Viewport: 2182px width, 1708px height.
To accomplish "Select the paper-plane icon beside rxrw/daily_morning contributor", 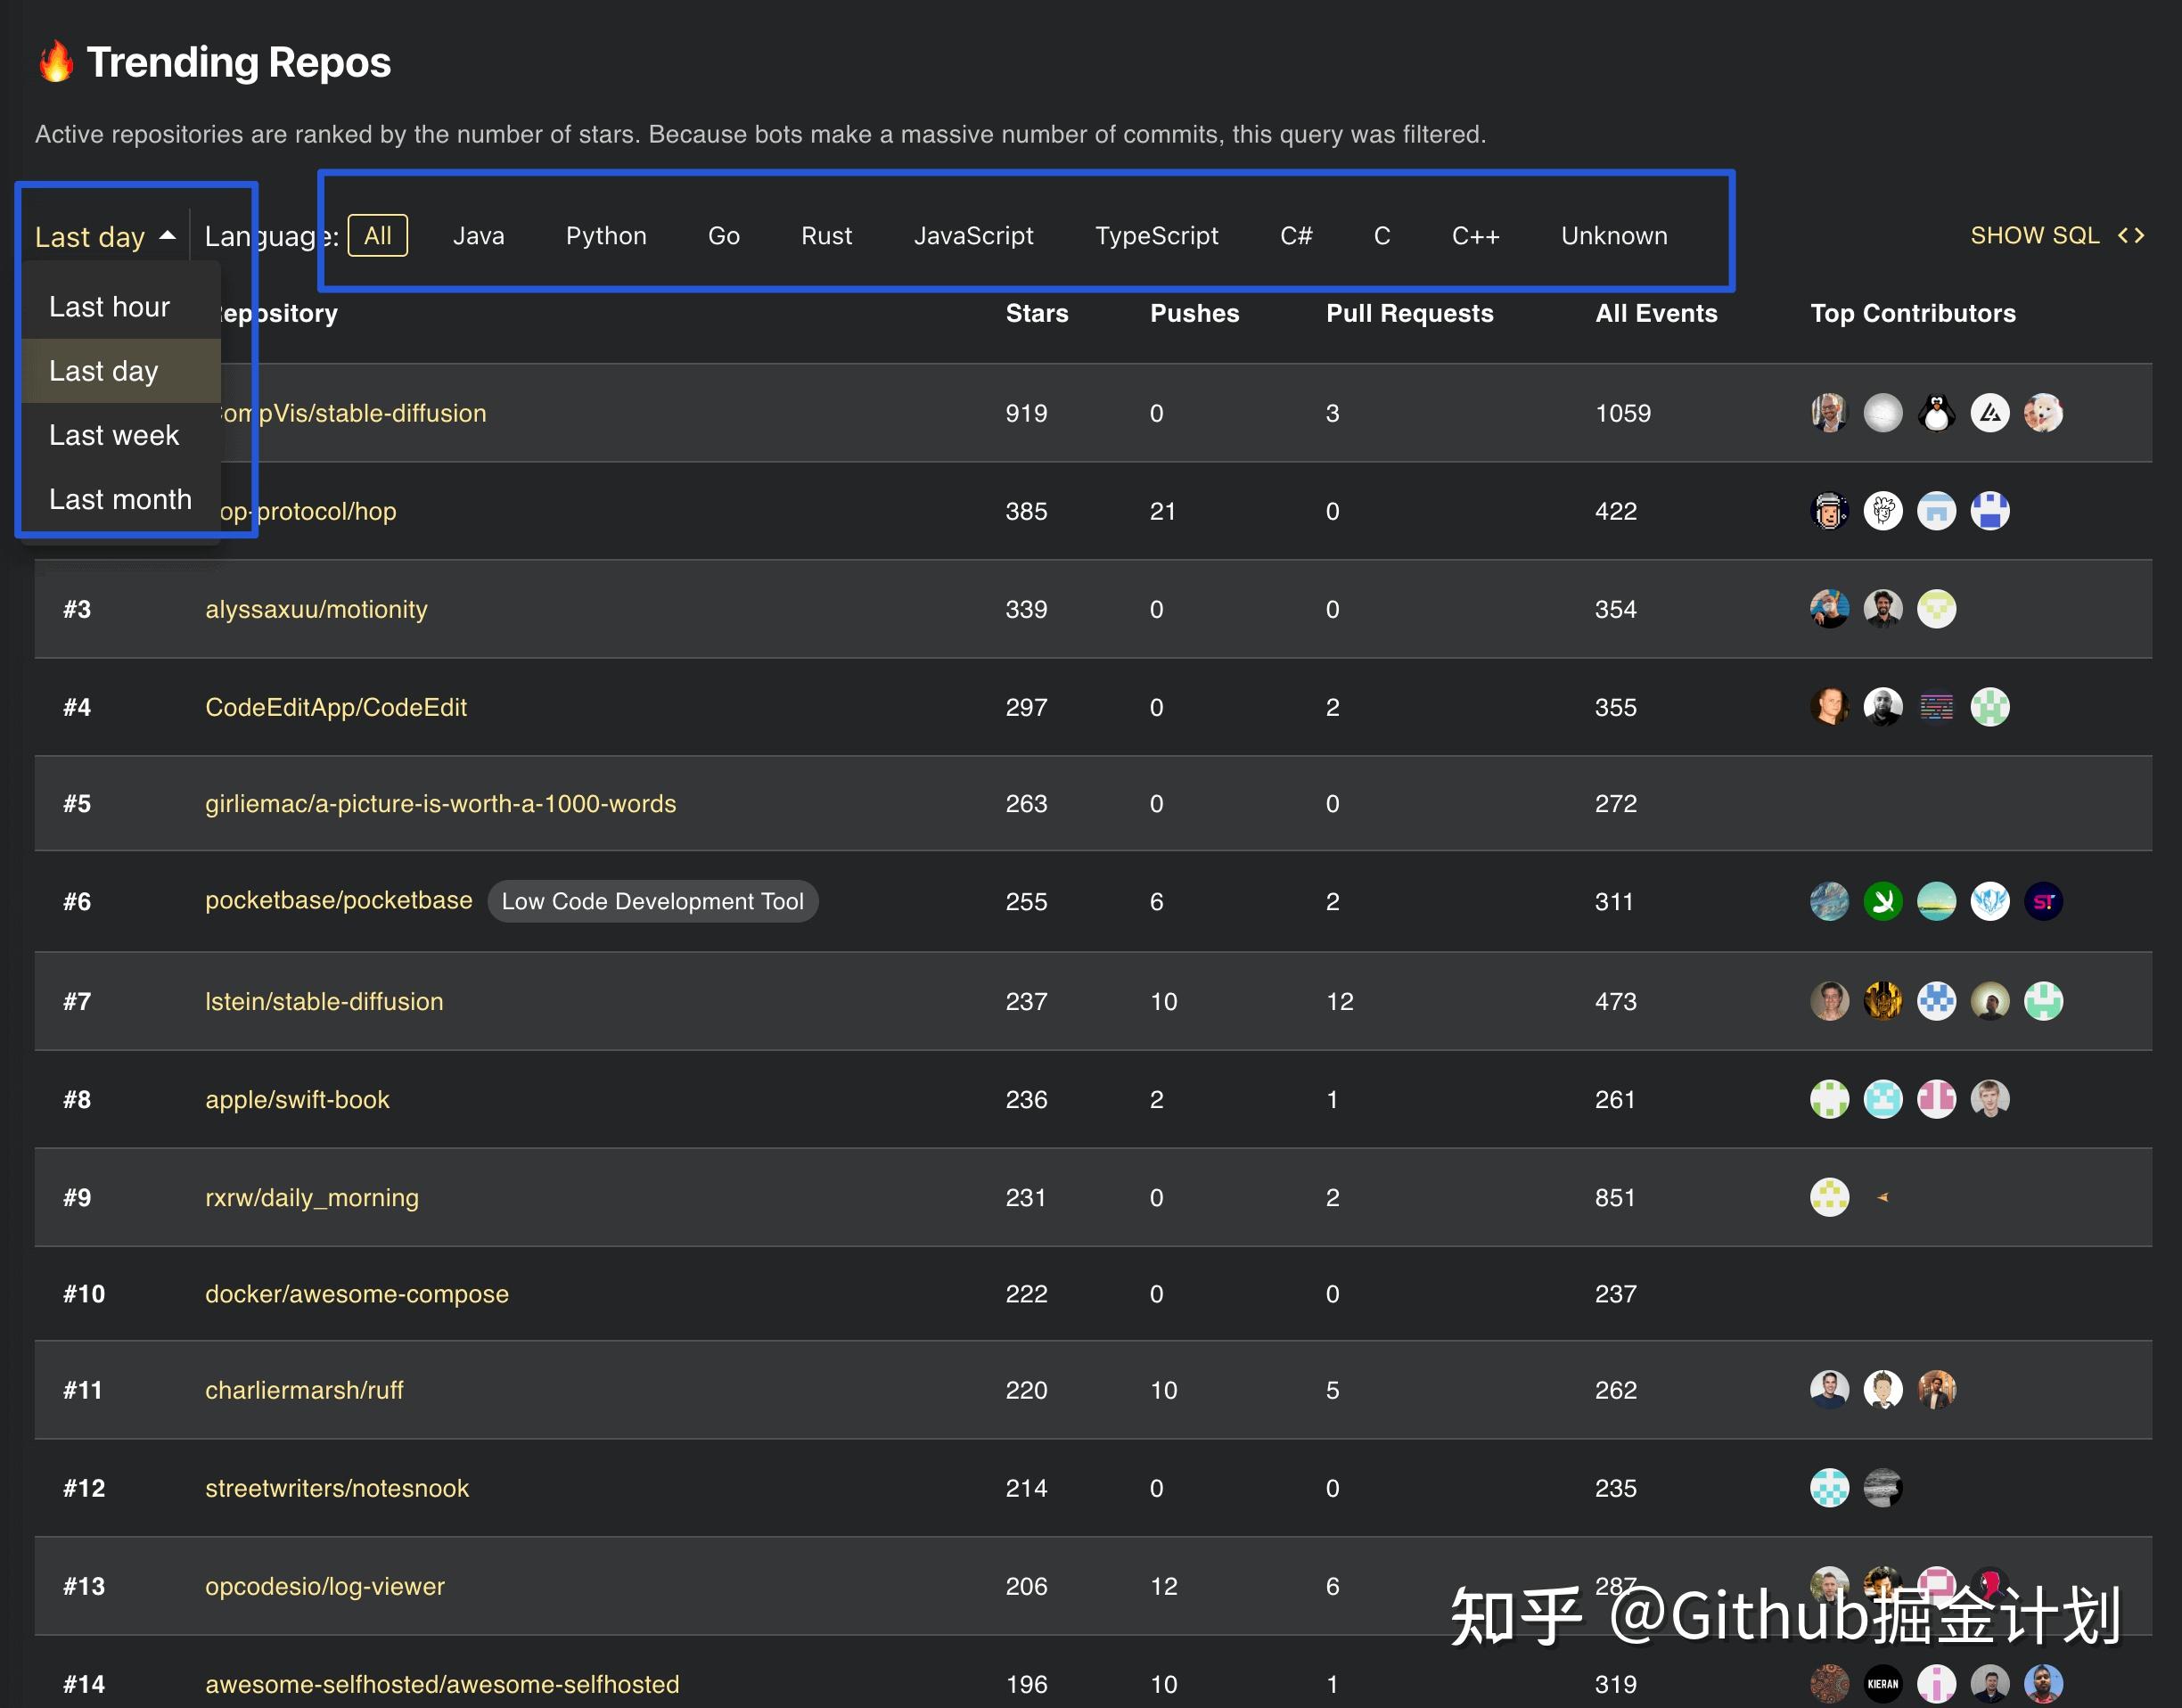I will point(1883,1197).
